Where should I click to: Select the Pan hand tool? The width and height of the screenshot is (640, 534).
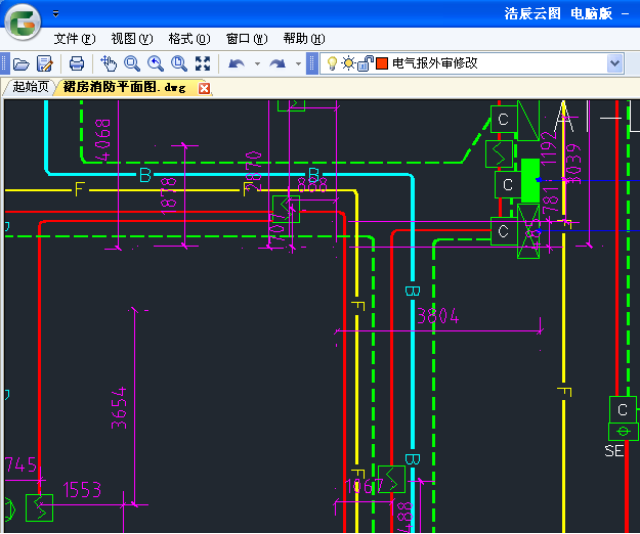coord(109,63)
